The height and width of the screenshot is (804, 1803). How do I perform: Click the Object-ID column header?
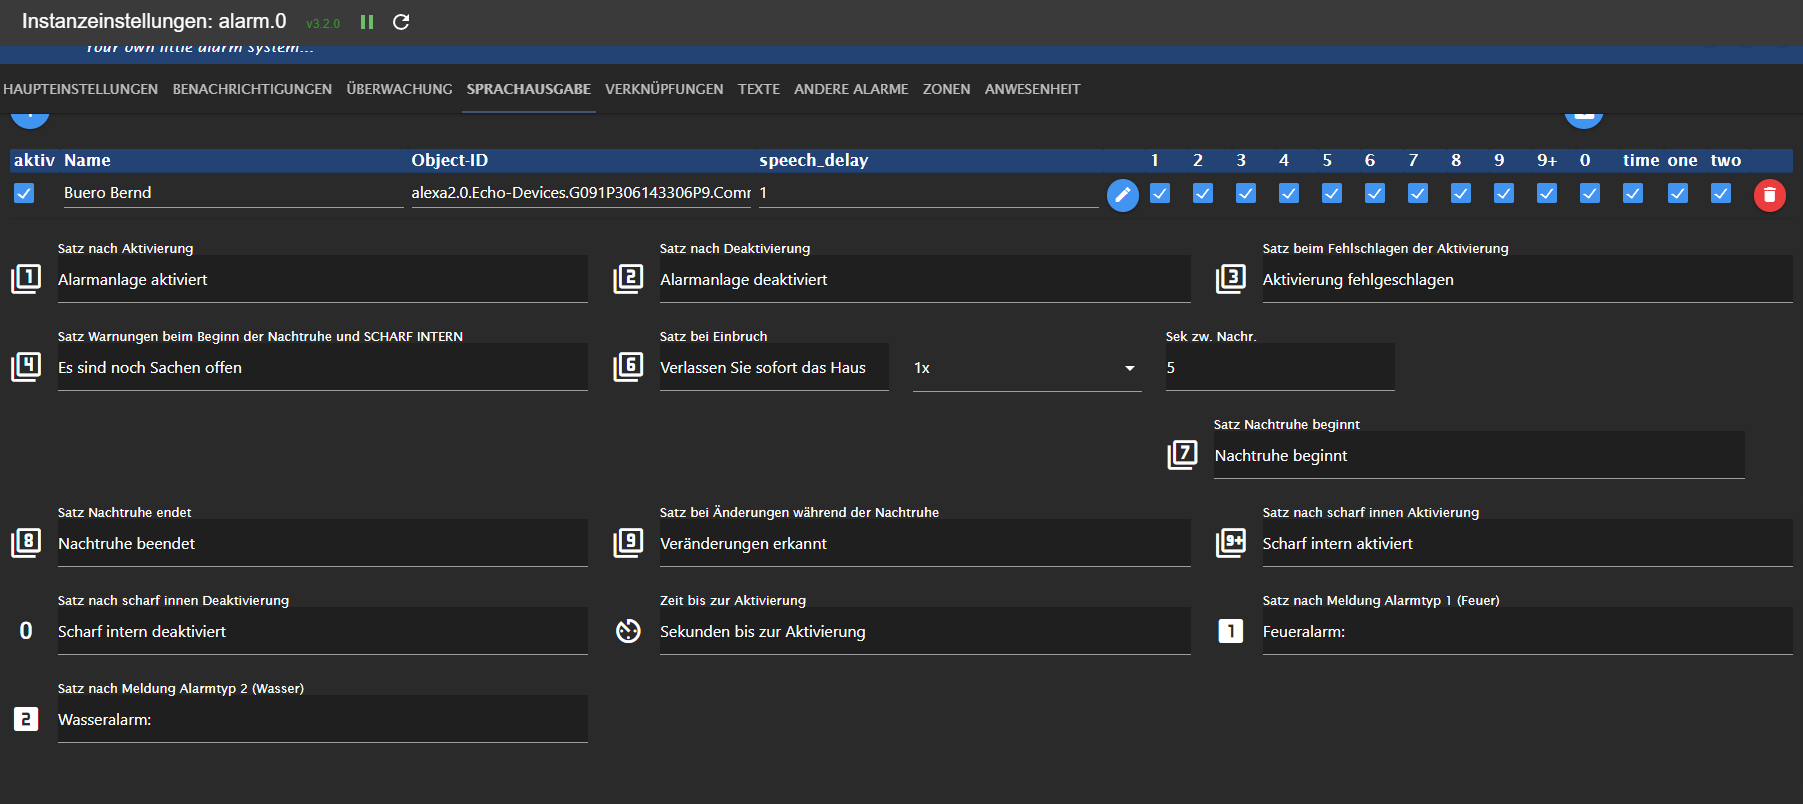[450, 160]
